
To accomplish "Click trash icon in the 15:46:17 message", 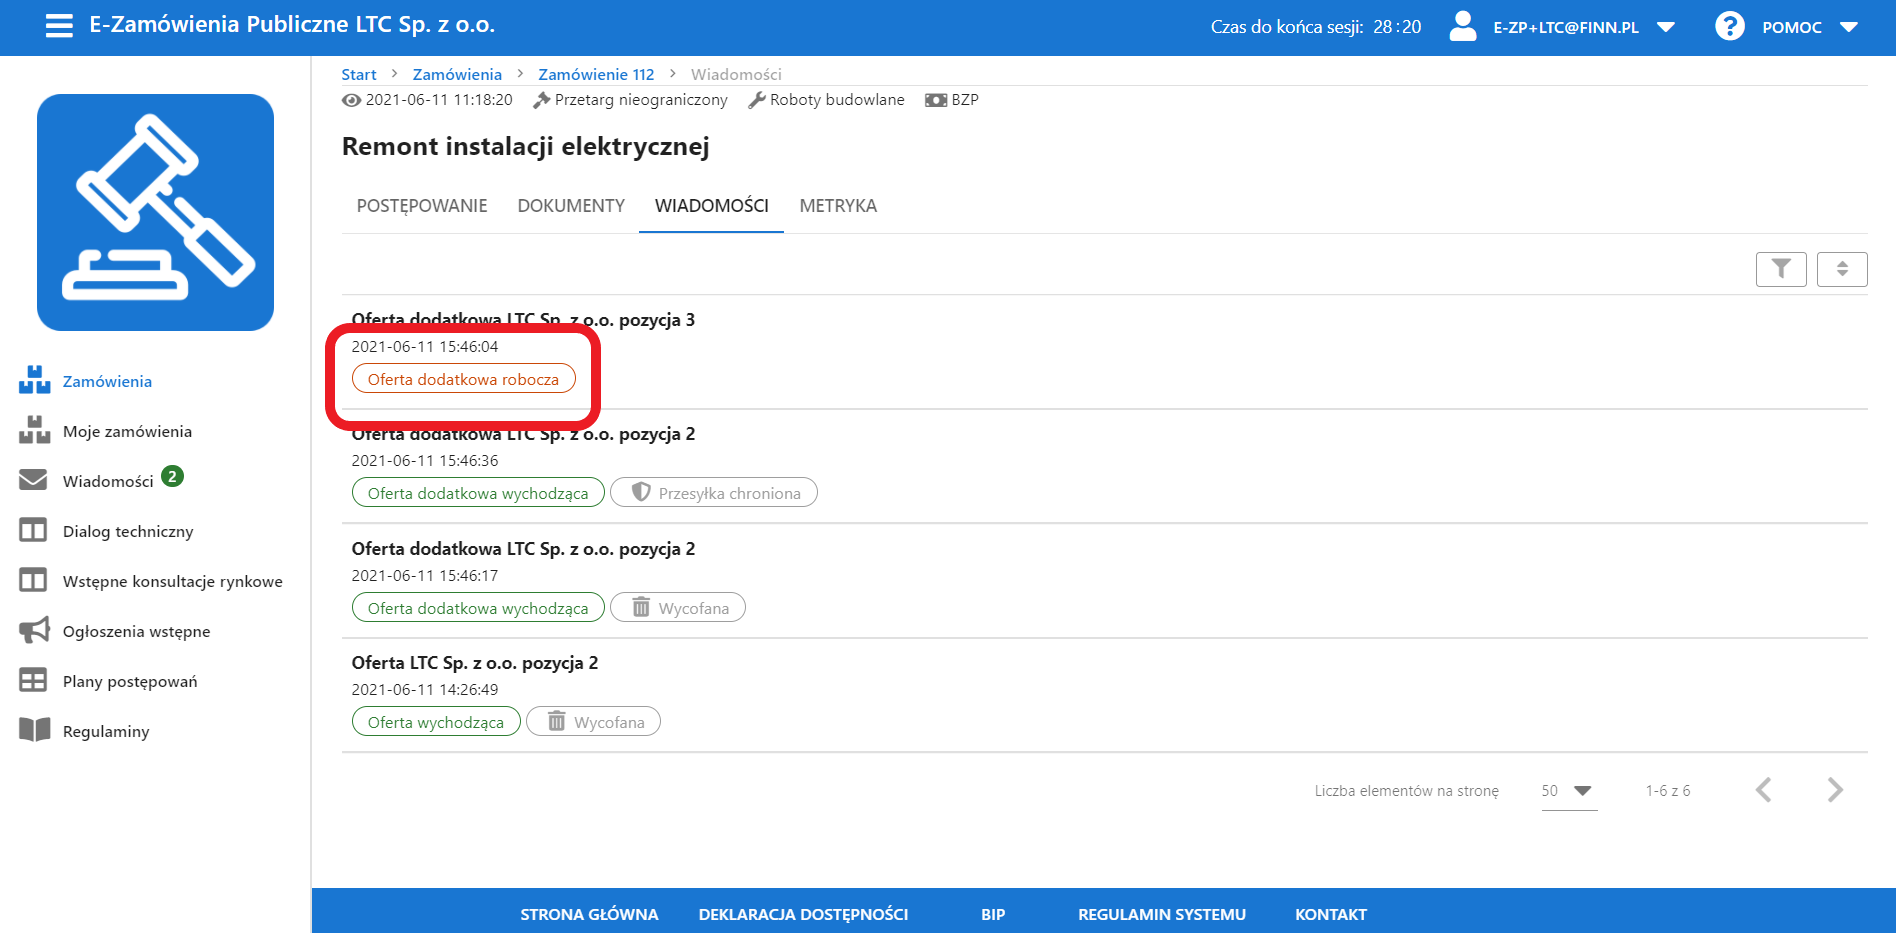I will click(x=642, y=607).
